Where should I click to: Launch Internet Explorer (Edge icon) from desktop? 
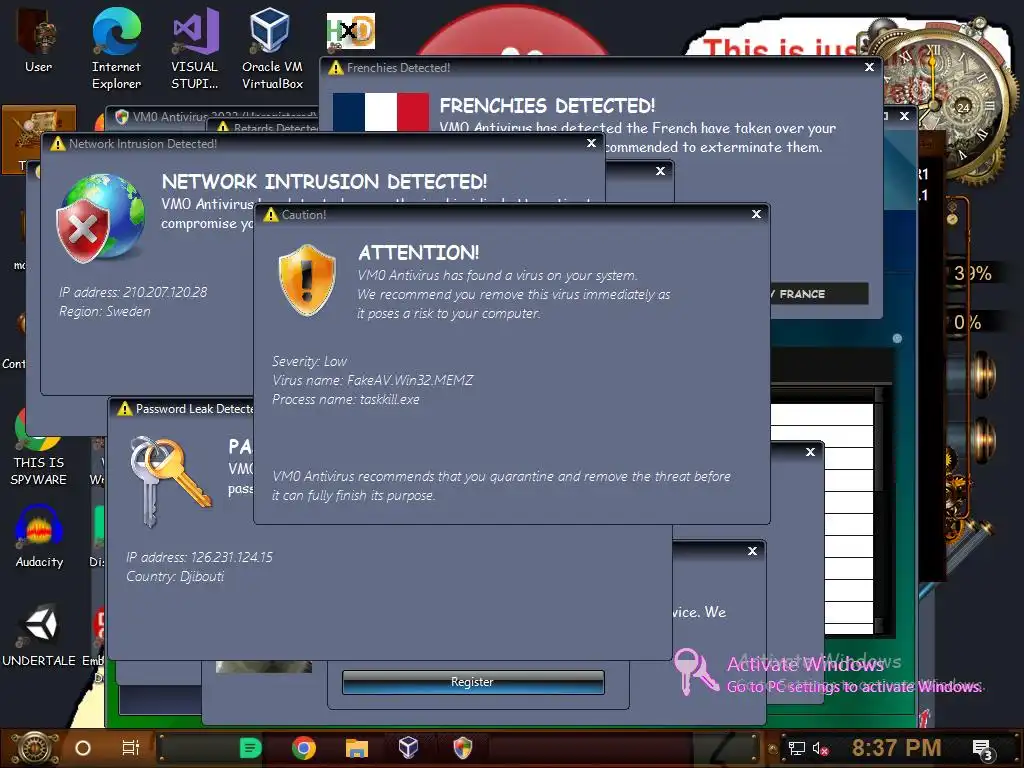116,47
